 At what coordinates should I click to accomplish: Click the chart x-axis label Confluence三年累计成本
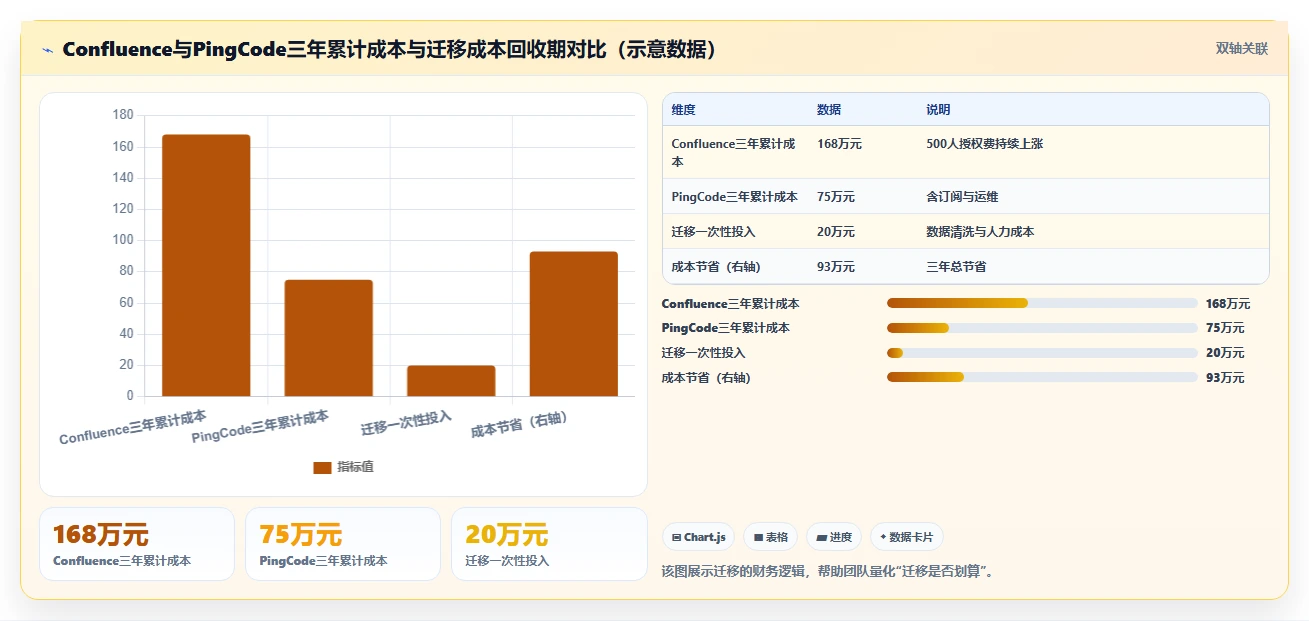point(133,427)
